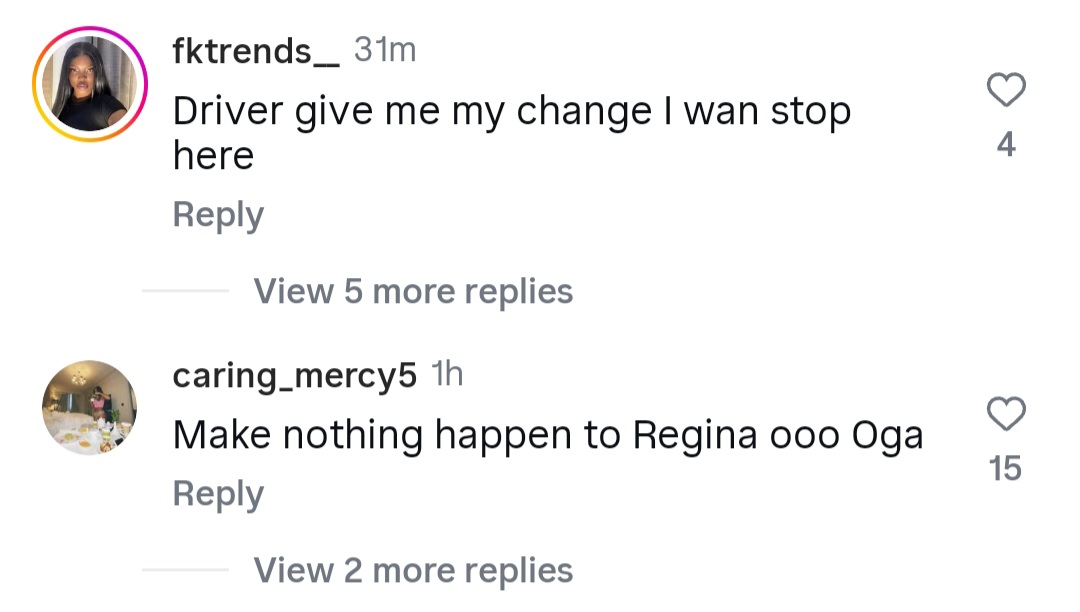Select the 'Make nothing happen to Regina' comment text
The image size is (1080, 612).
tap(547, 436)
